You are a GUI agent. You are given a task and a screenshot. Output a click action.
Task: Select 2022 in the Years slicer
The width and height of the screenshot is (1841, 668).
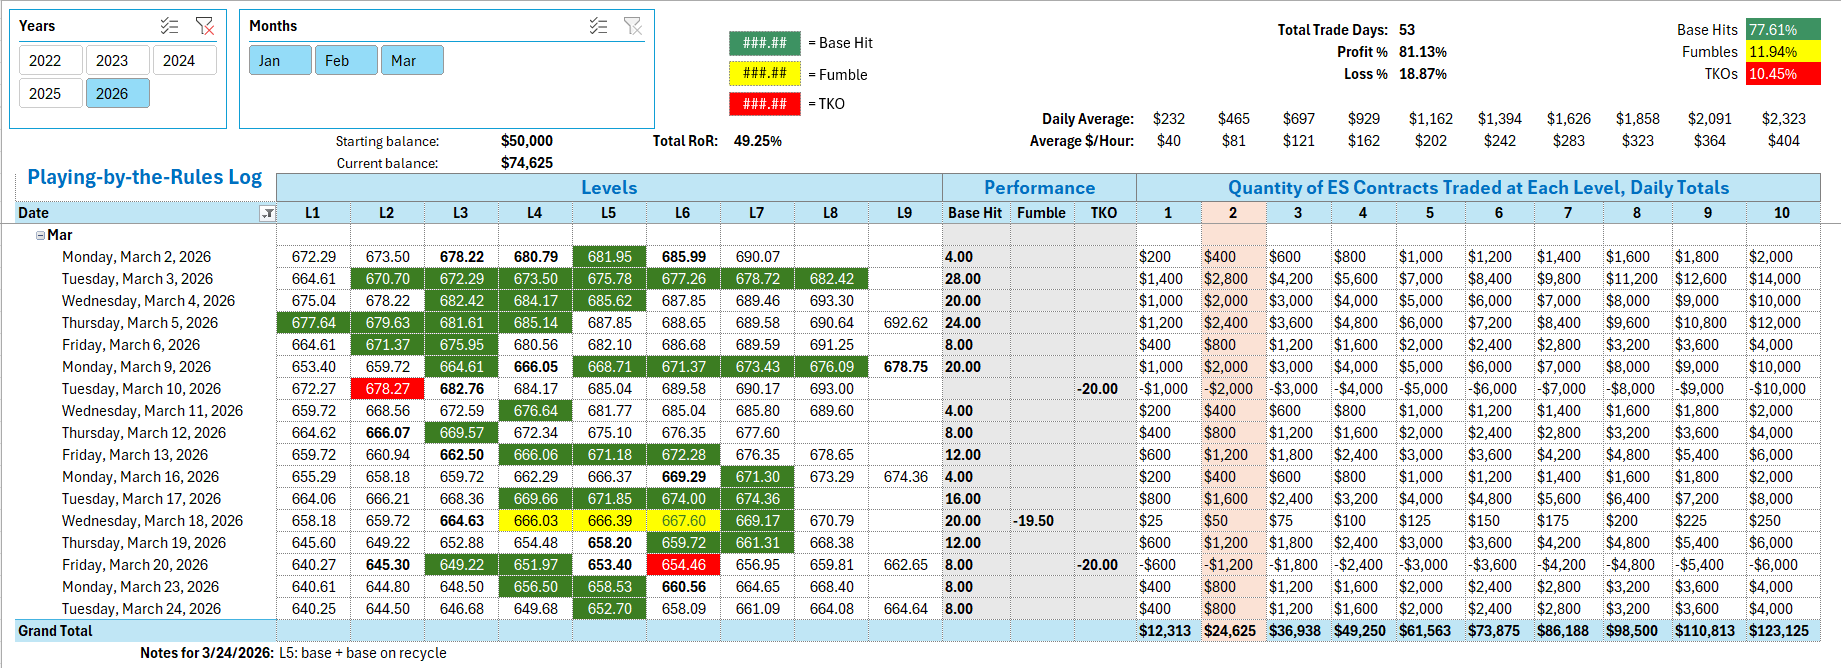(x=45, y=61)
